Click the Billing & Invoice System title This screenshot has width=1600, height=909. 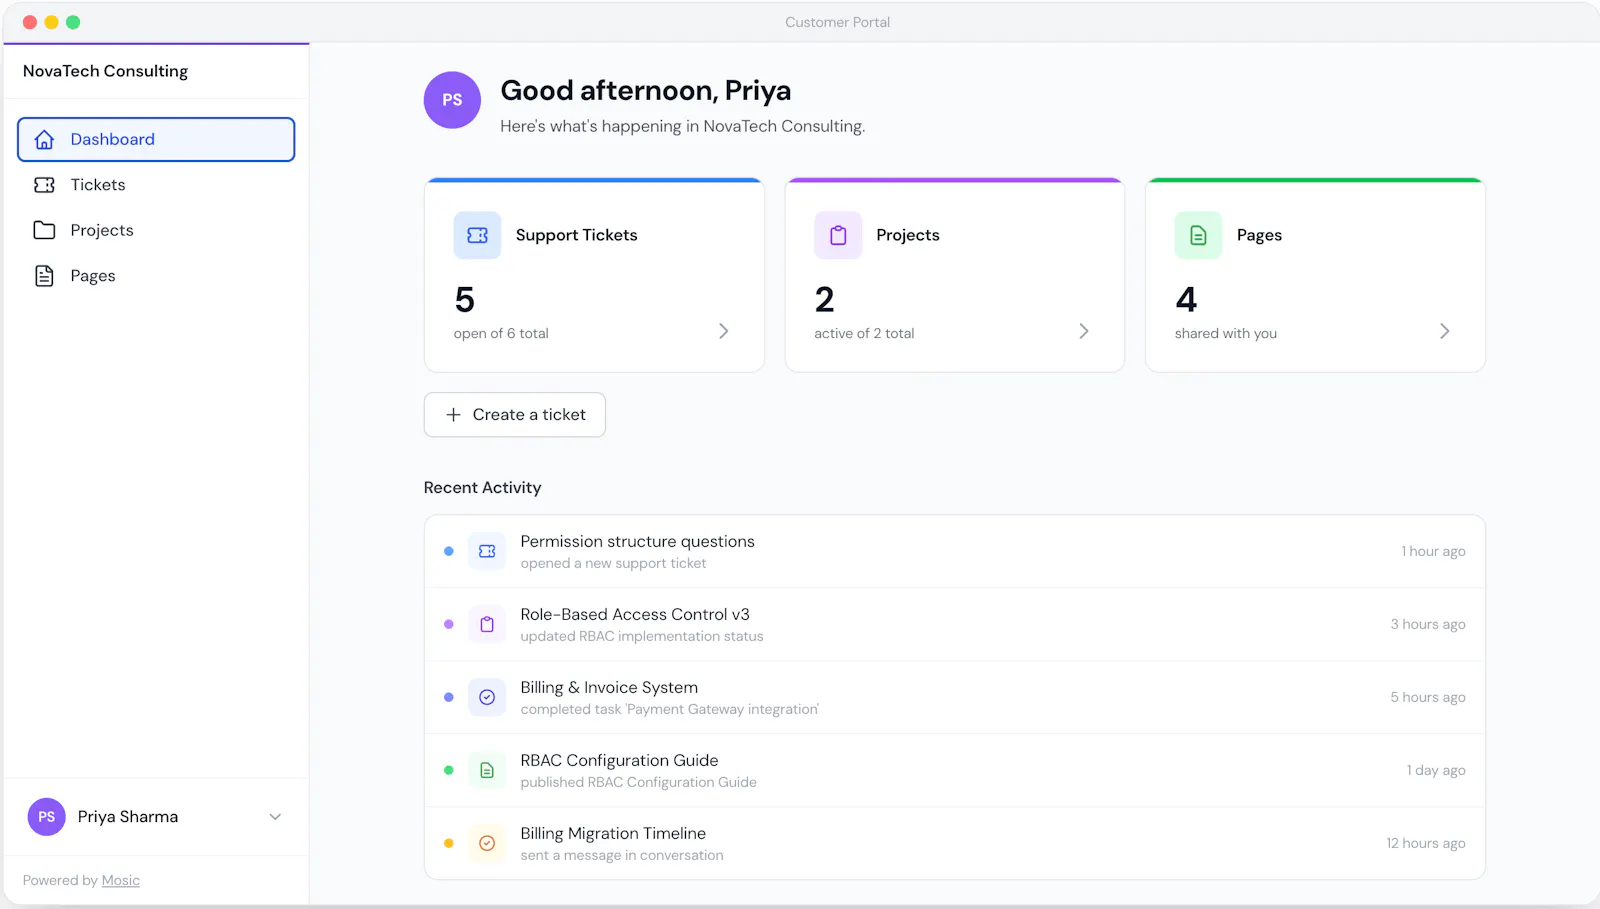tap(609, 687)
